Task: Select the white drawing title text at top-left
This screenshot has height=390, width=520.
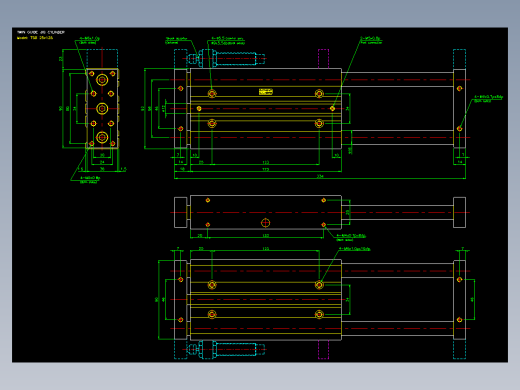Action: pyautogui.click(x=41, y=32)
